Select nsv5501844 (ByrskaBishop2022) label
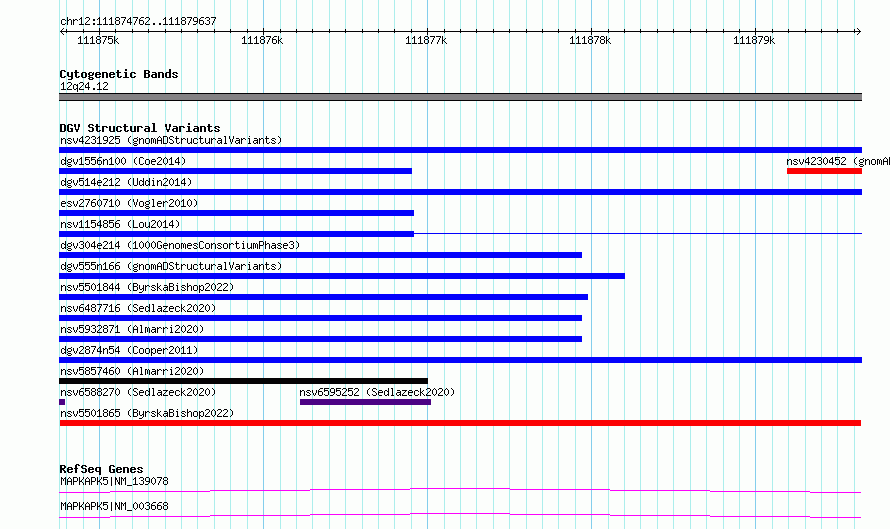The width and height of the screenshot is (890, 529). point(147,287)
